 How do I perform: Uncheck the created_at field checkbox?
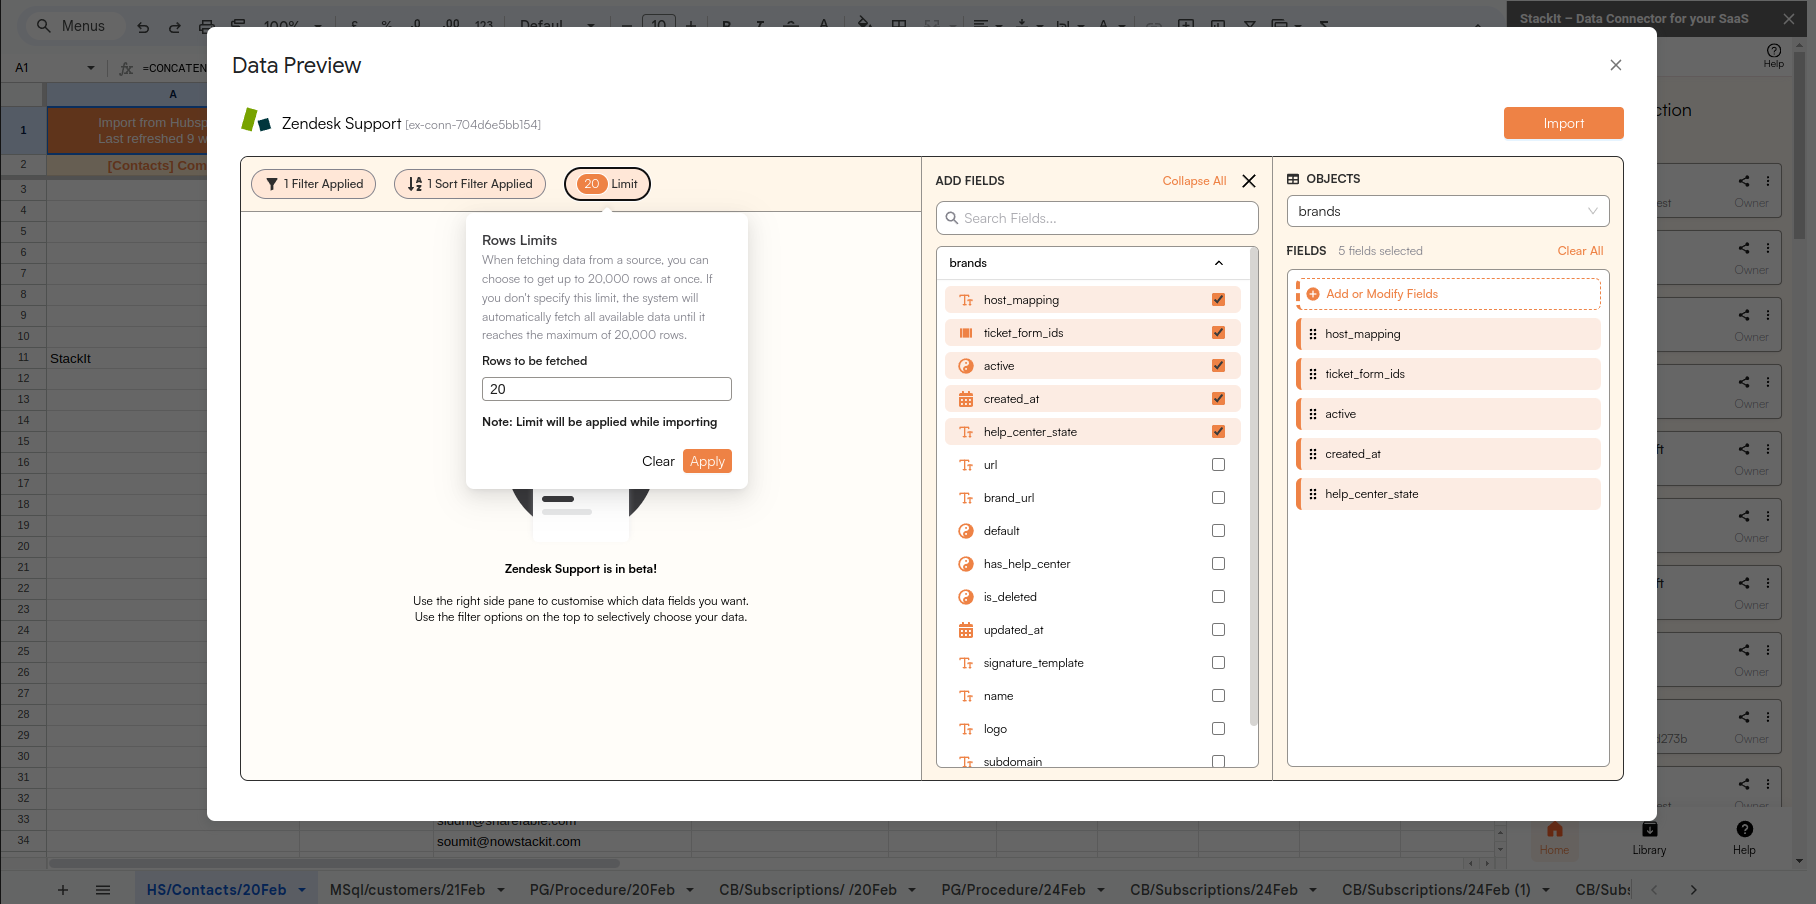coord(1218,399)
